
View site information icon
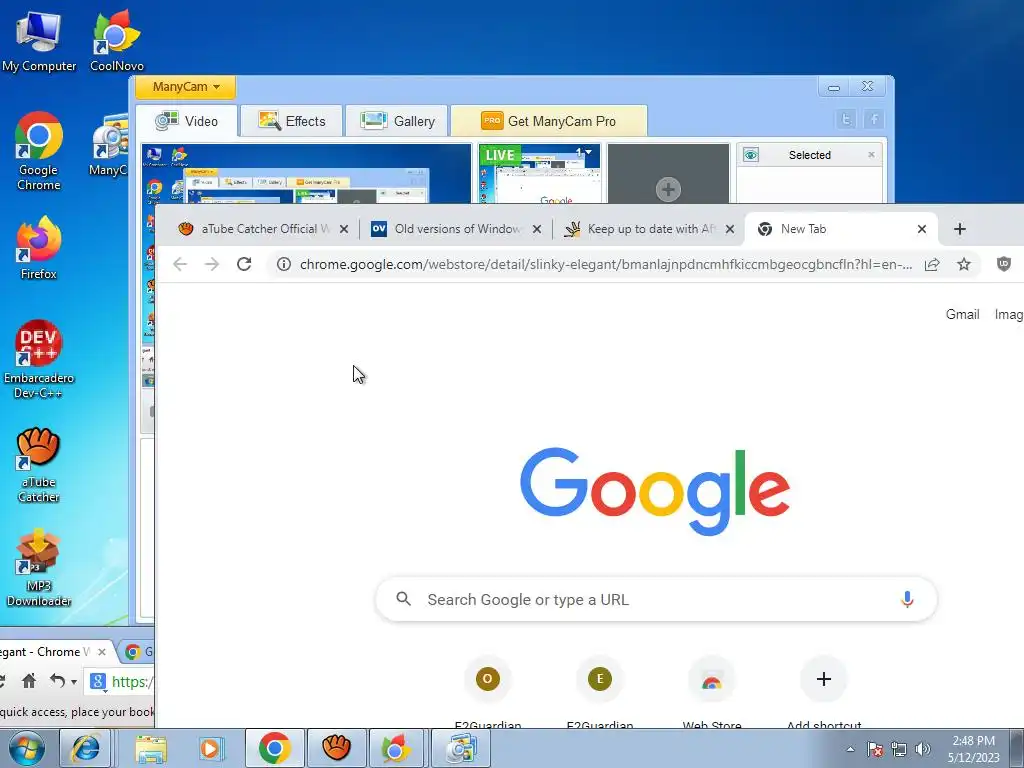(283, 264)
